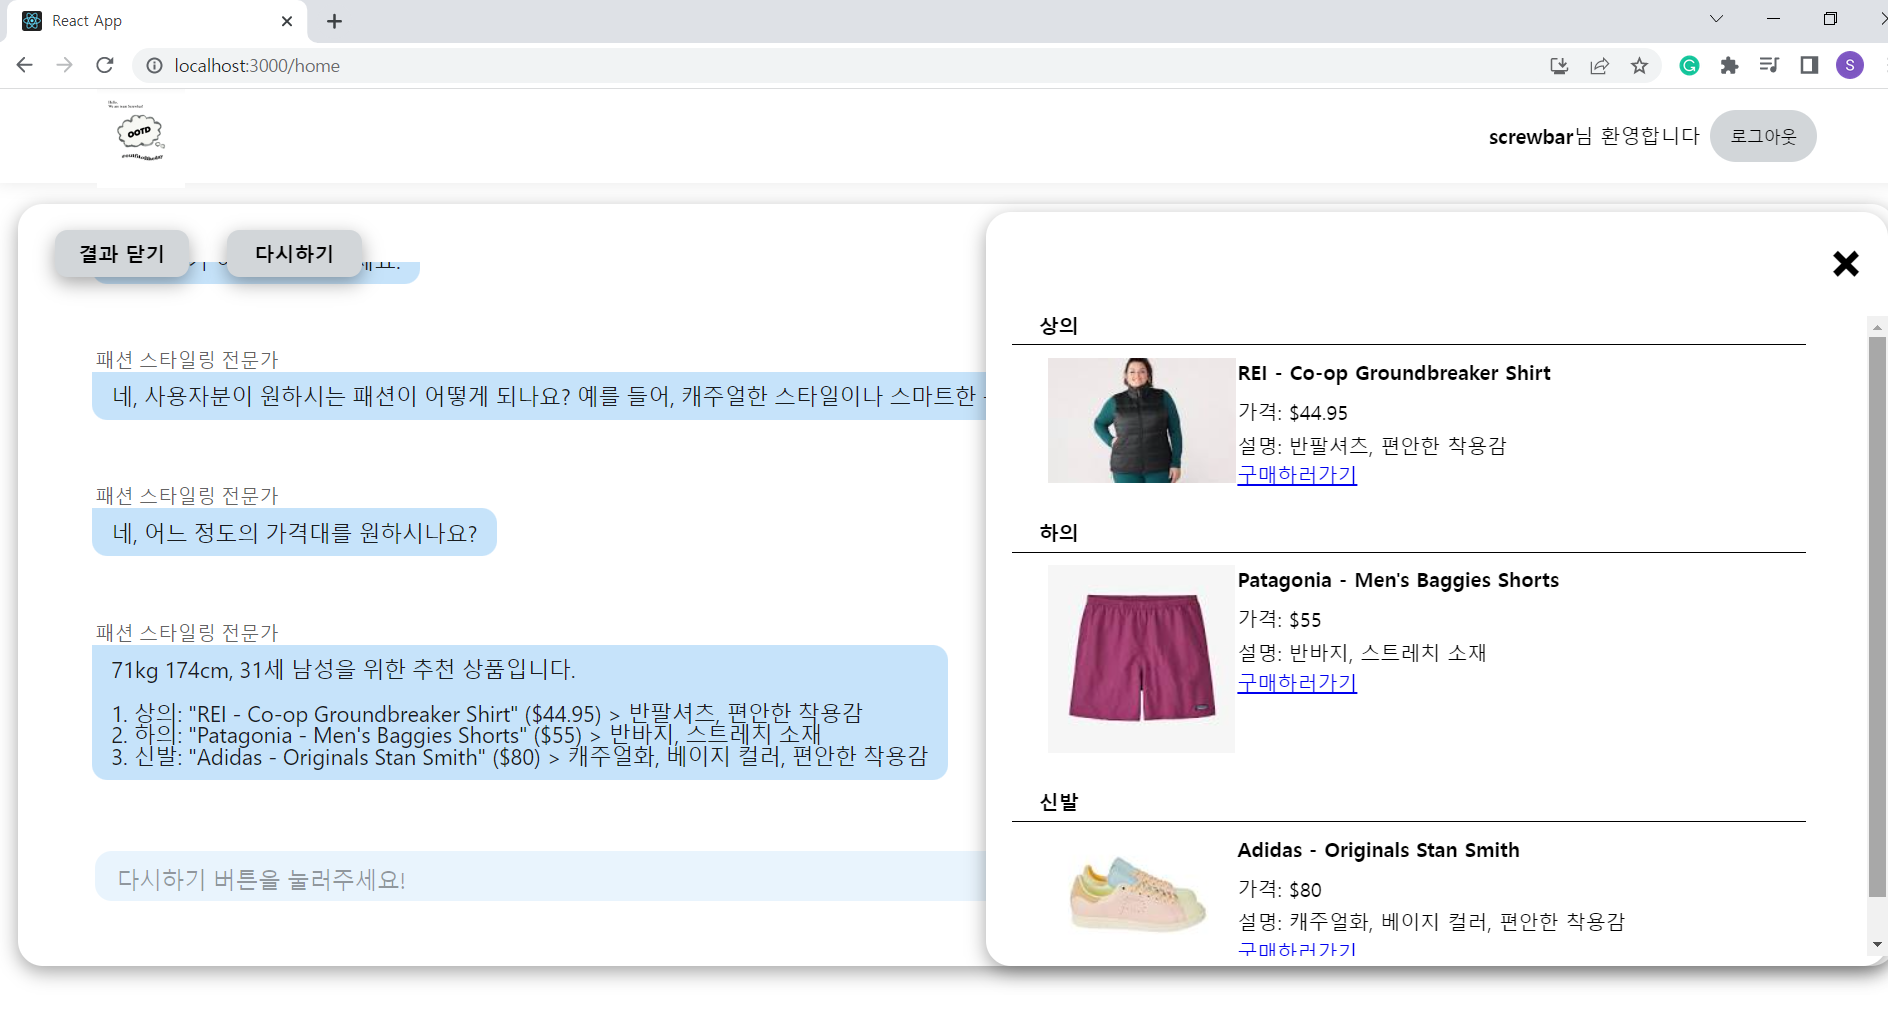The height and width of the screenshot is (1023, 1888).
Task: Open purchase link for Stan Smith shoes
Action: (1297, 948)
